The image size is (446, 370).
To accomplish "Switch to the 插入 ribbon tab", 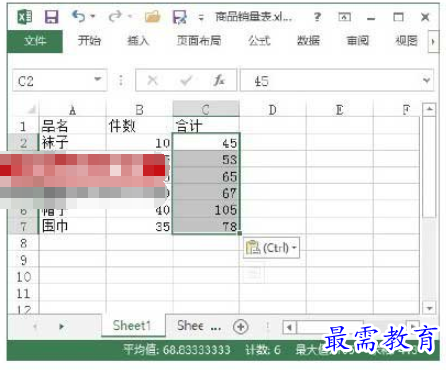I will 138,41.
